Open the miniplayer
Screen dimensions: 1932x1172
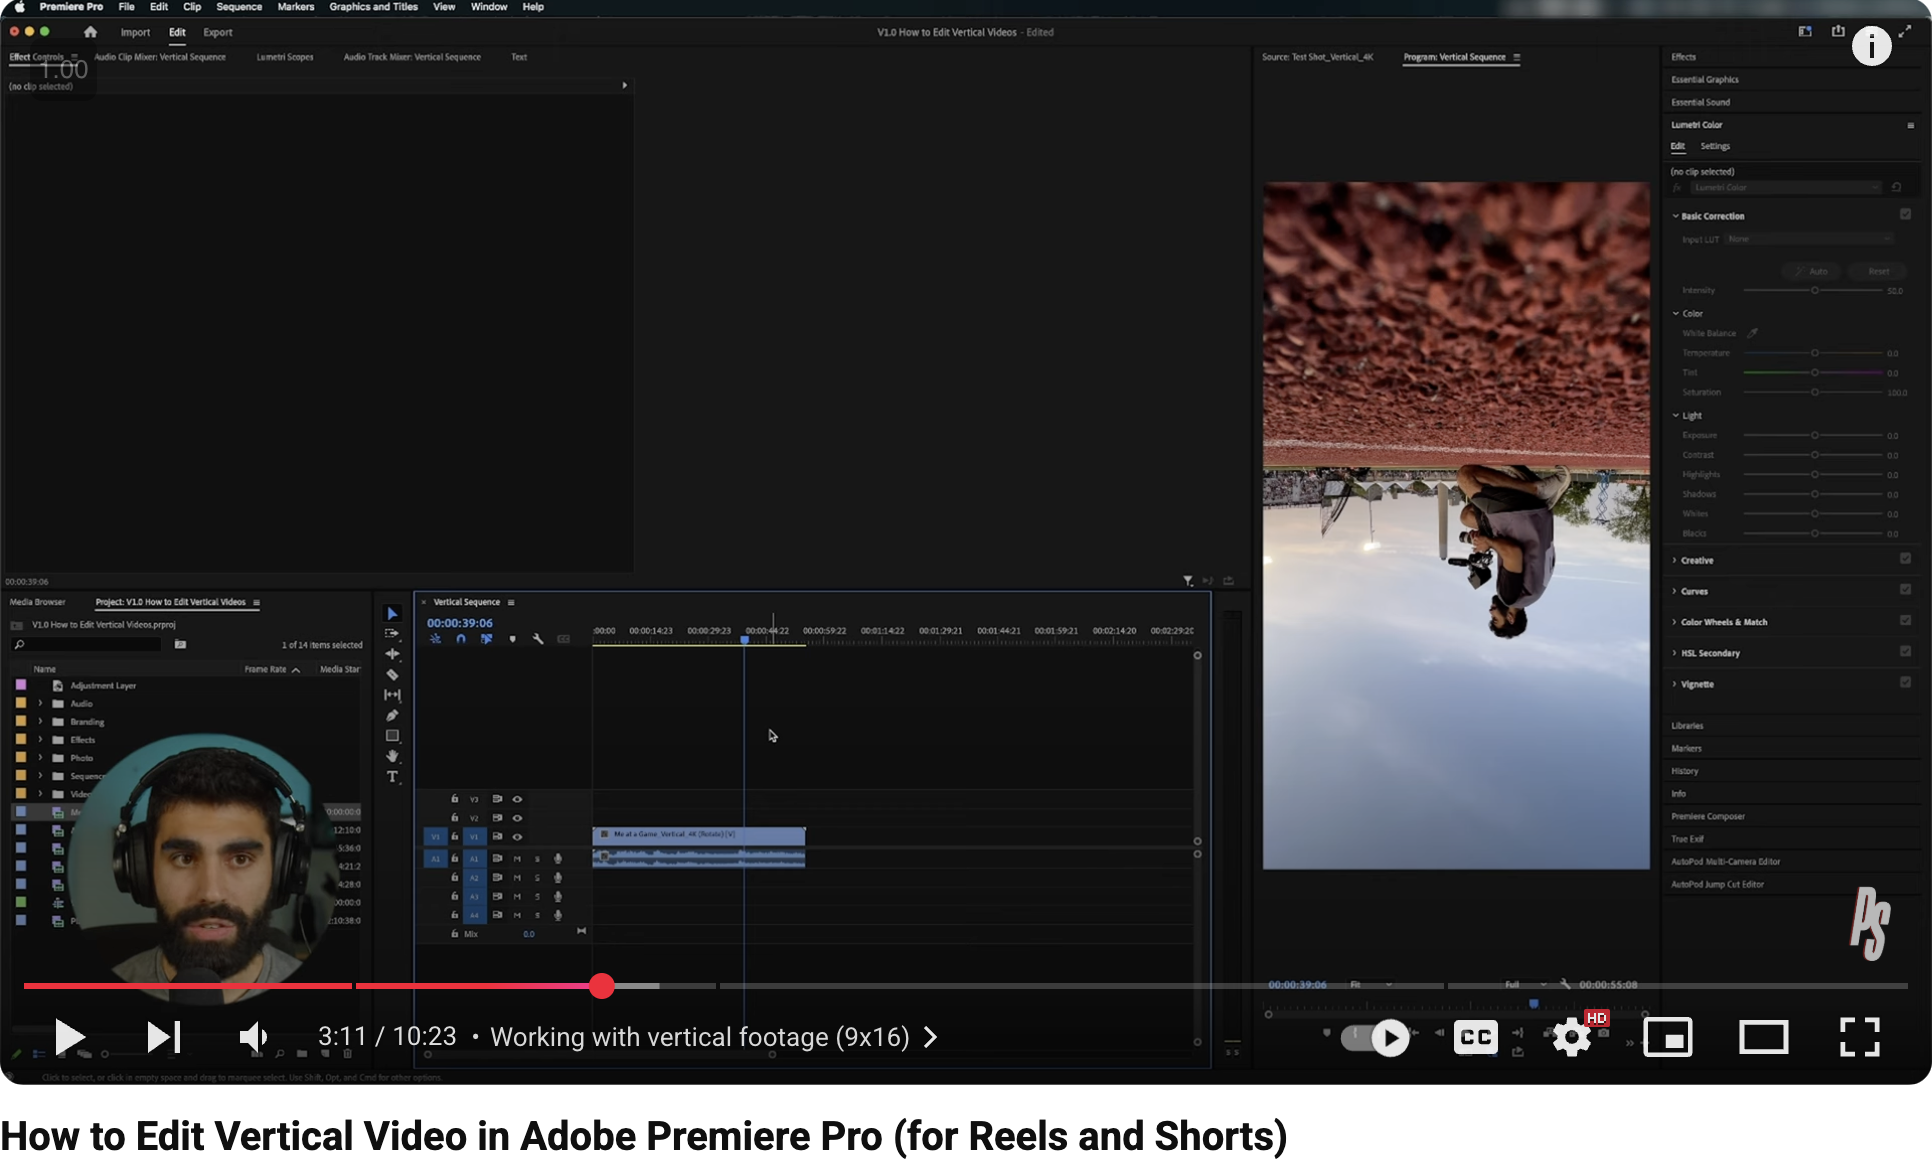pyautogui.click(x=1668, y=1037)
